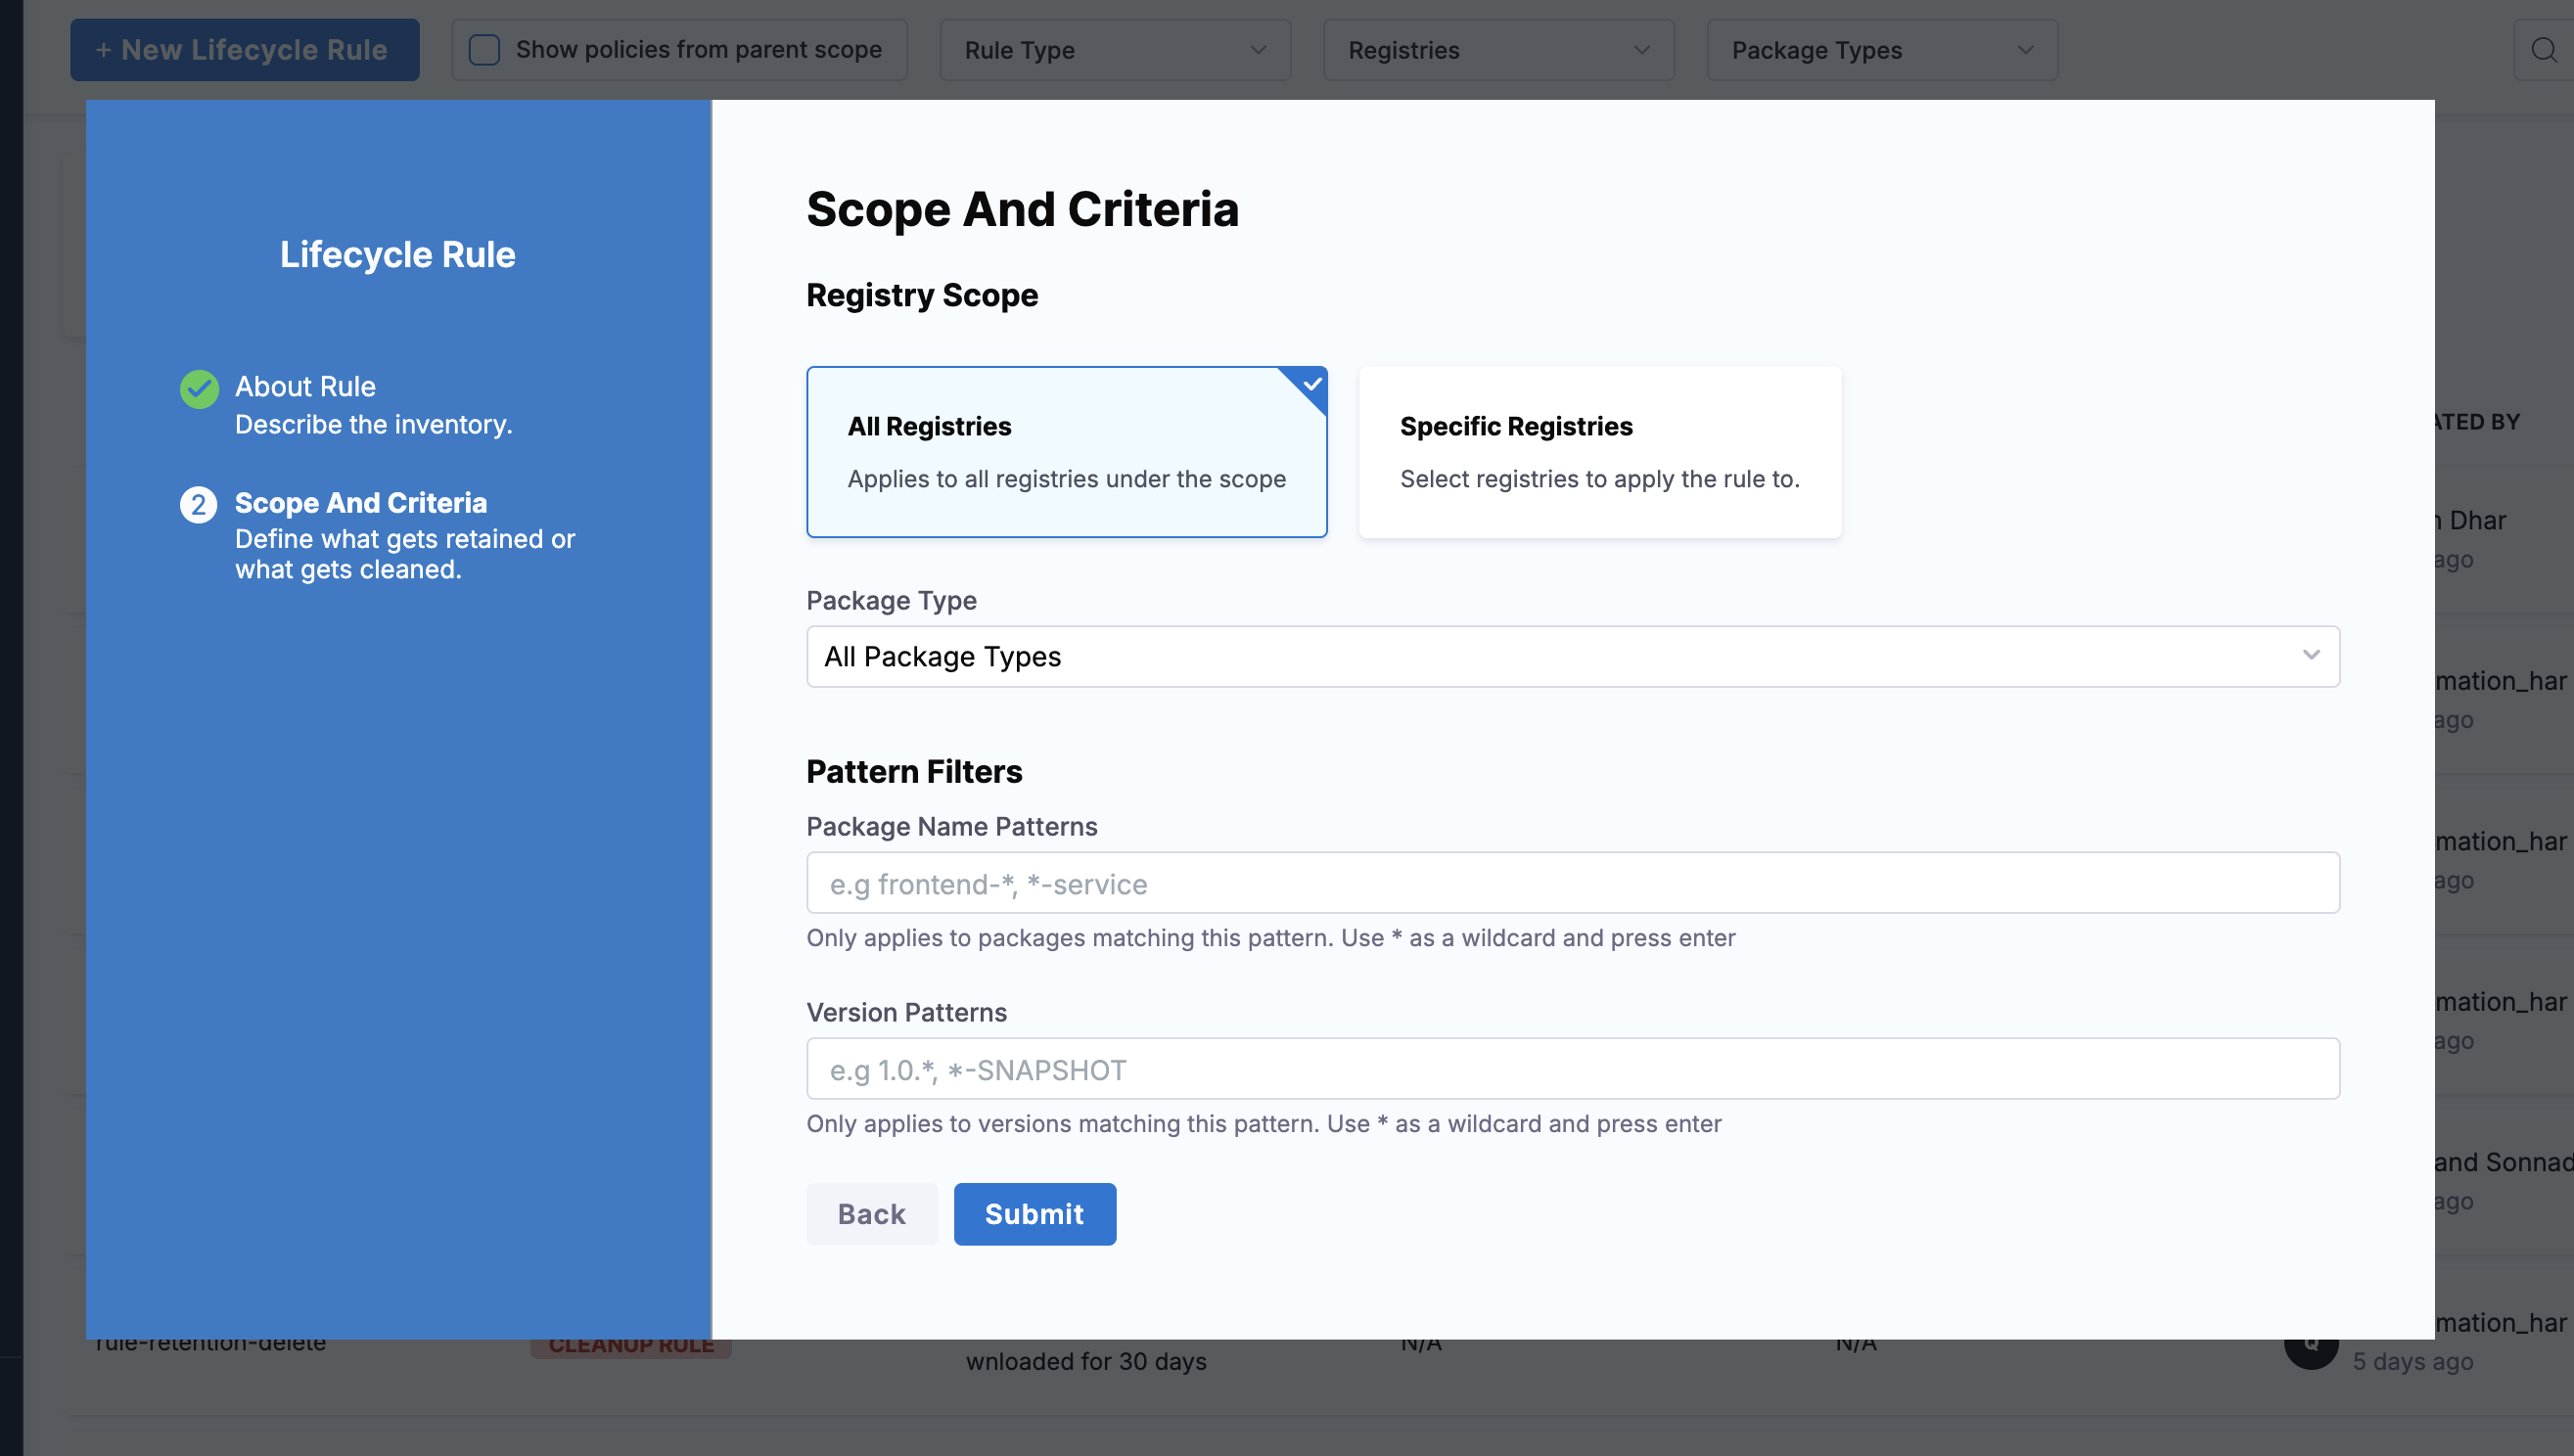Click the Package Name Patterns helper text

click(1270, 938)
